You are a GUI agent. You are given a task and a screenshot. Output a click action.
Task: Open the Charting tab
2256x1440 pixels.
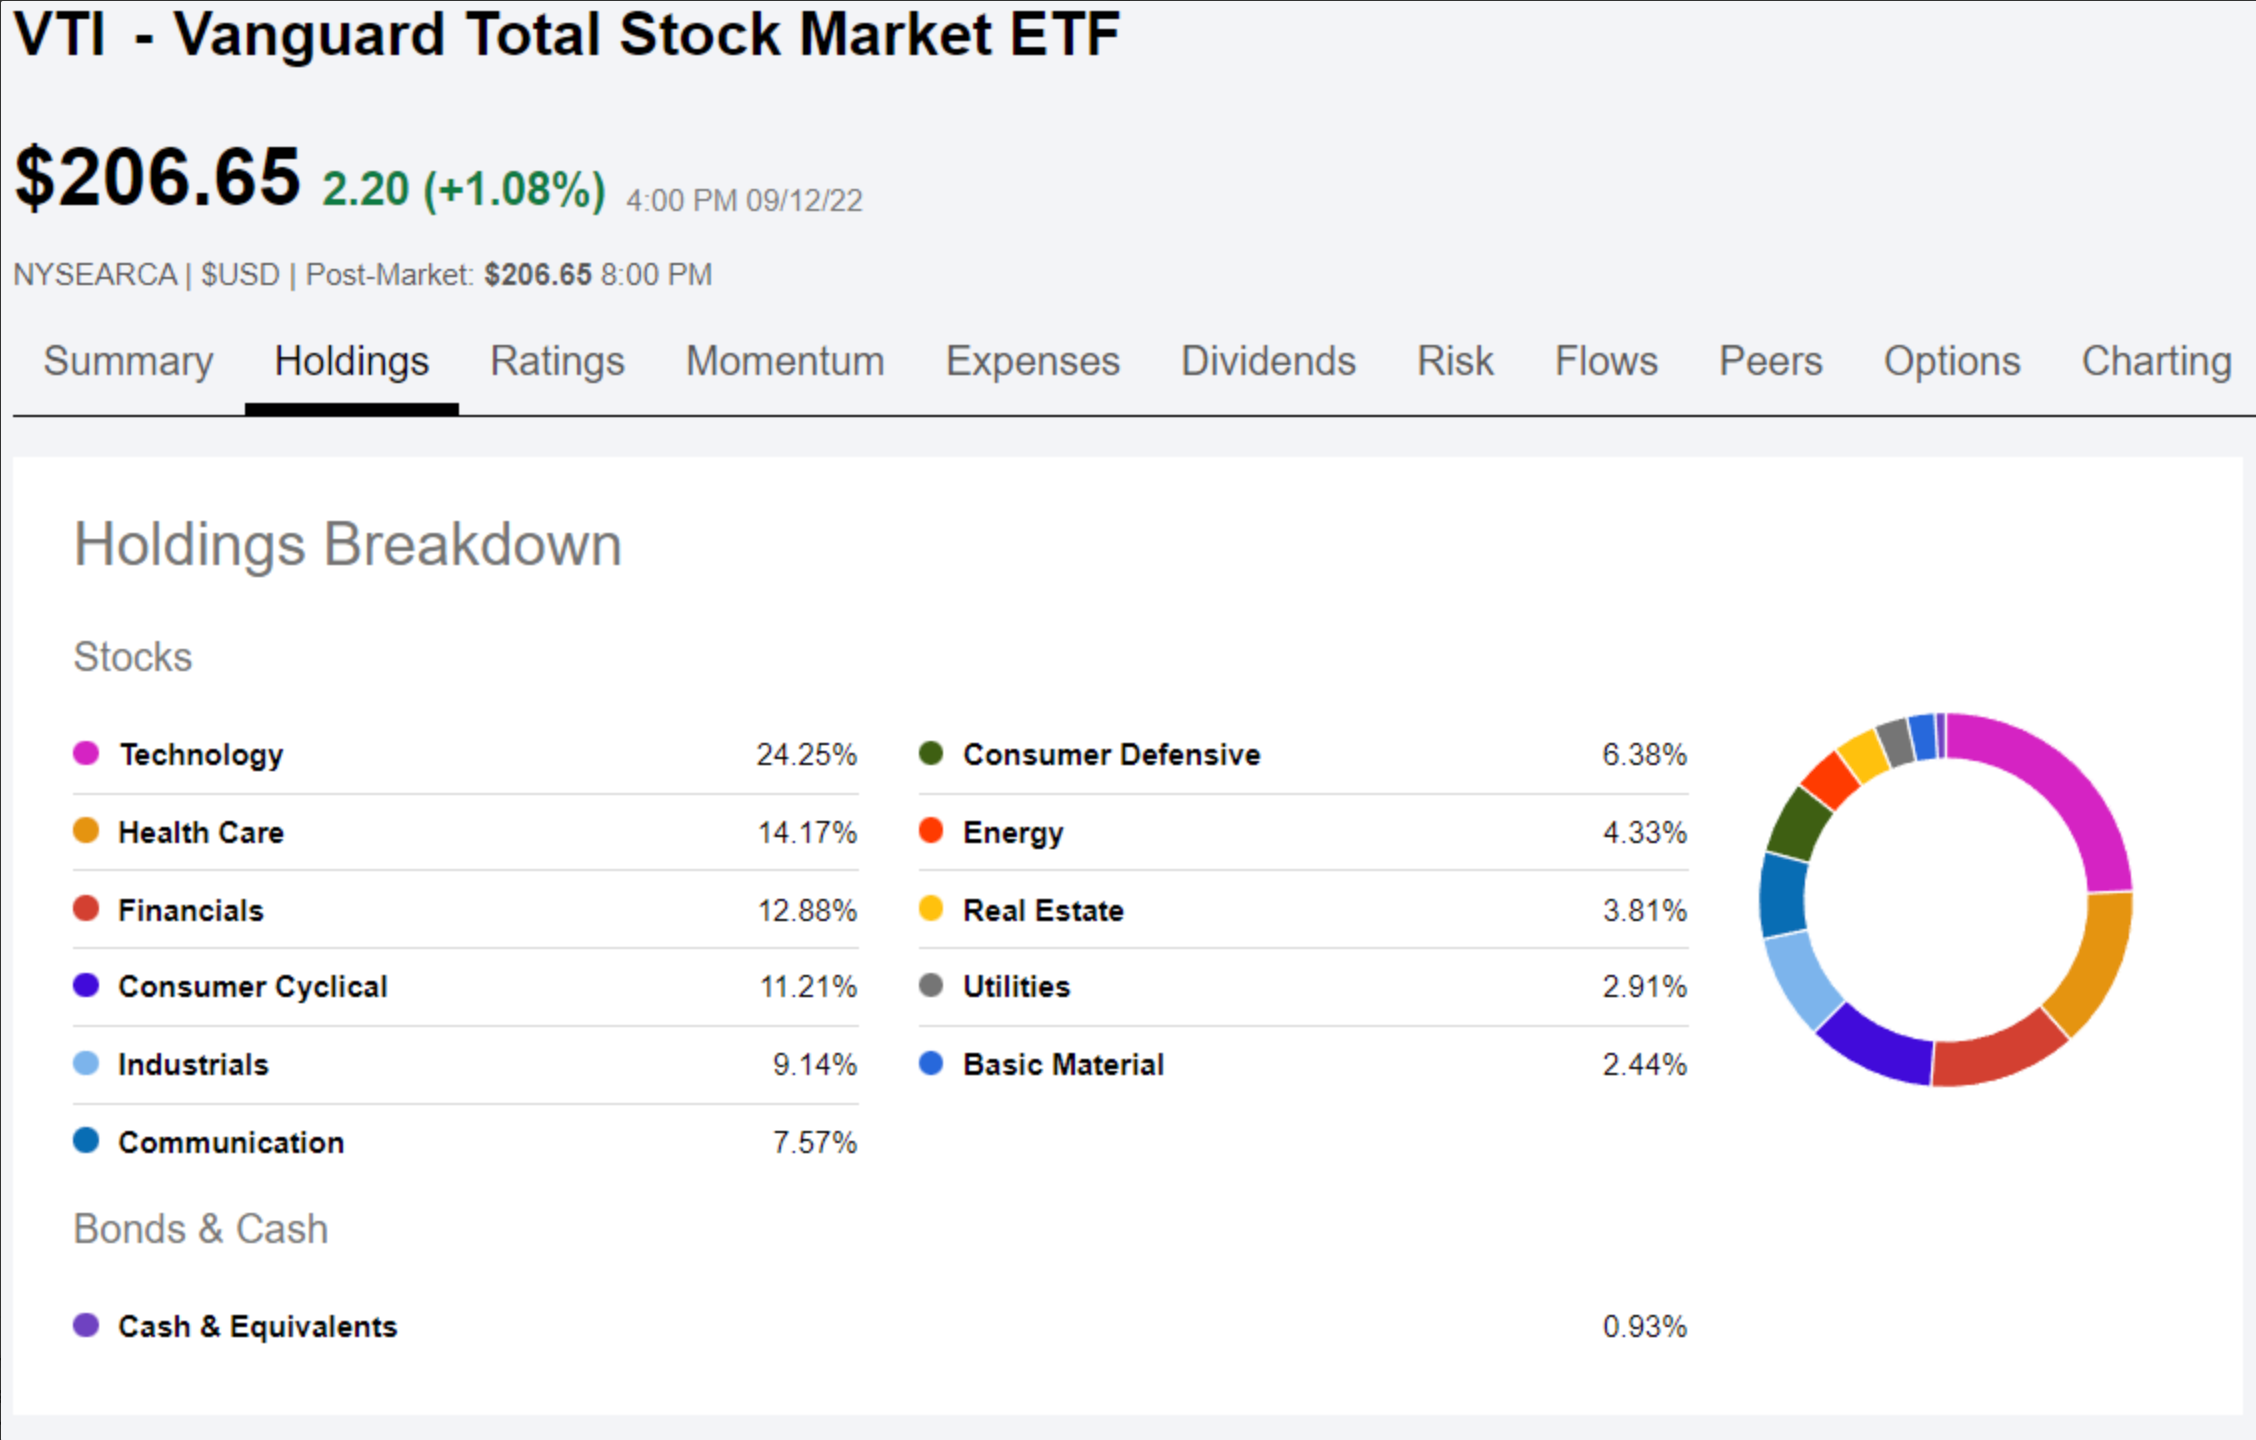point(2156,362)
